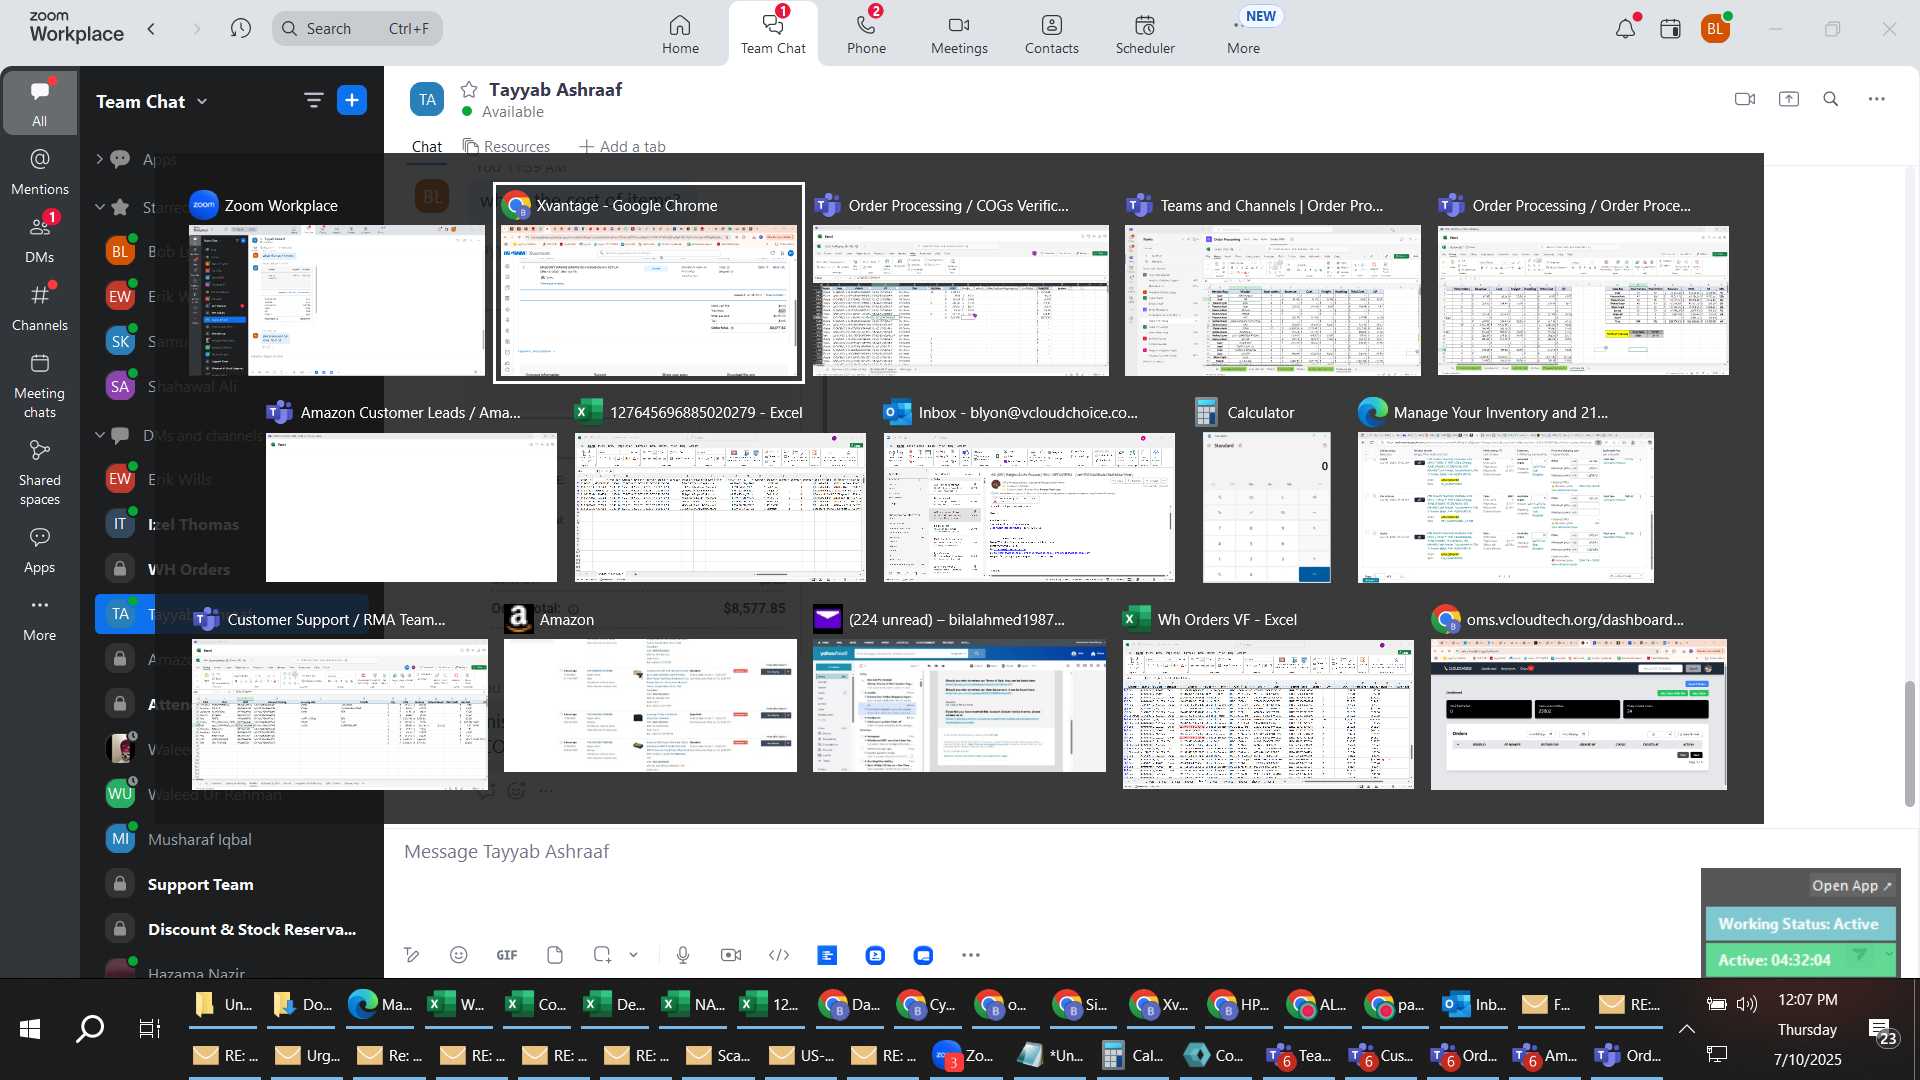Open the Home tab in Zoom
The image size is (1920, 1080).
click(x=680, y=34)
